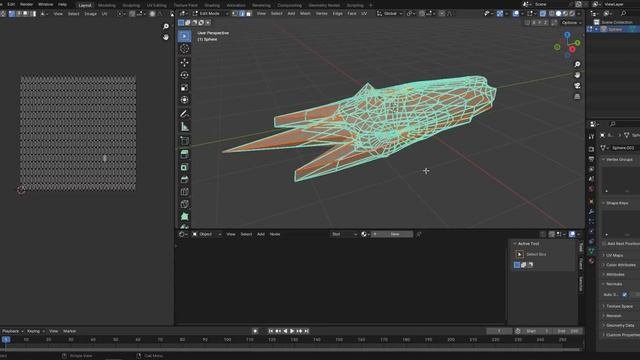Screen dimensions: 640x360
Task: Select the Move tool
Action: (x=184, y=62)
